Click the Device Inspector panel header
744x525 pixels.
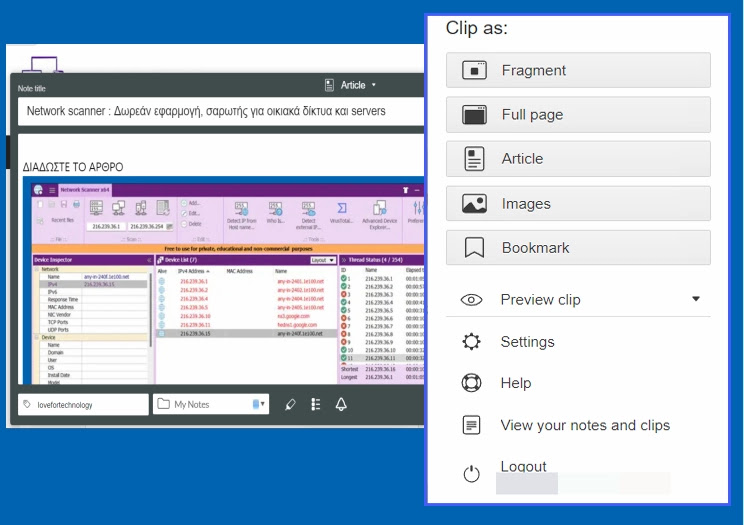[93, 260]
